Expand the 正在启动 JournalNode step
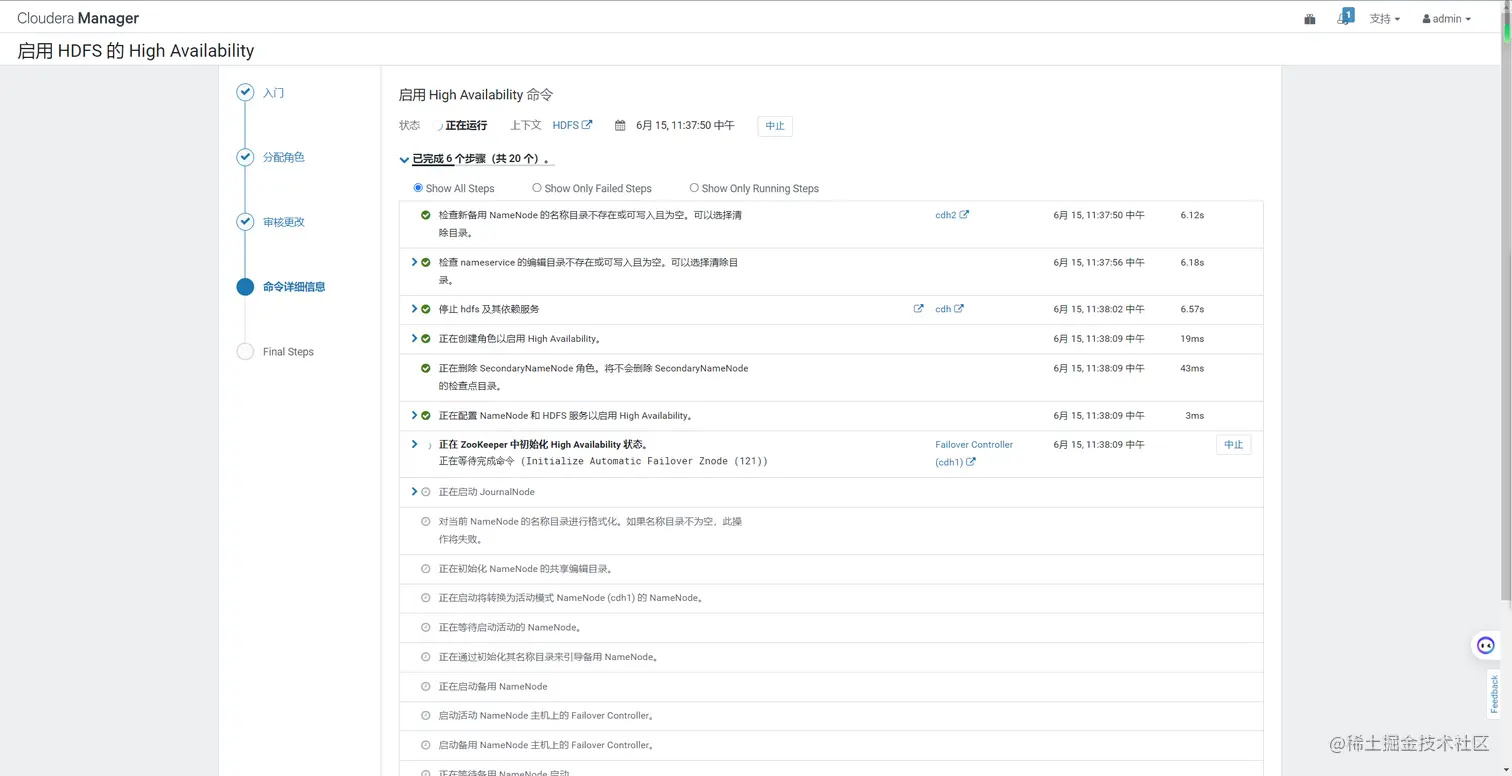 [x=414, y=492]
